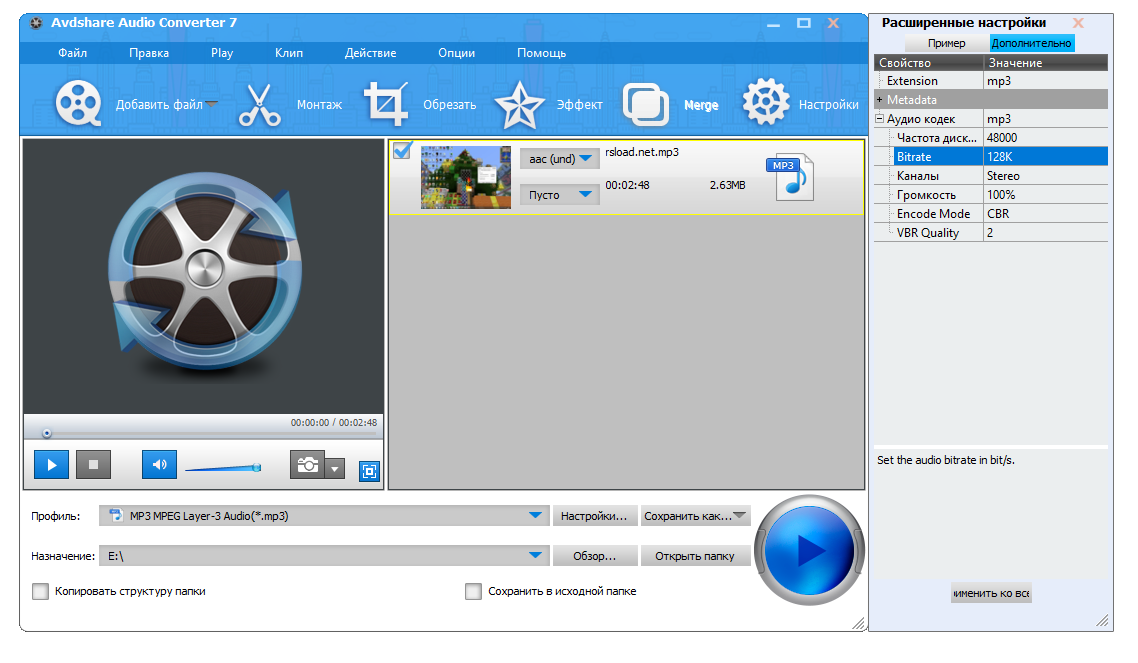Open the aac (und) audio track dropdown

click(560, 158)
